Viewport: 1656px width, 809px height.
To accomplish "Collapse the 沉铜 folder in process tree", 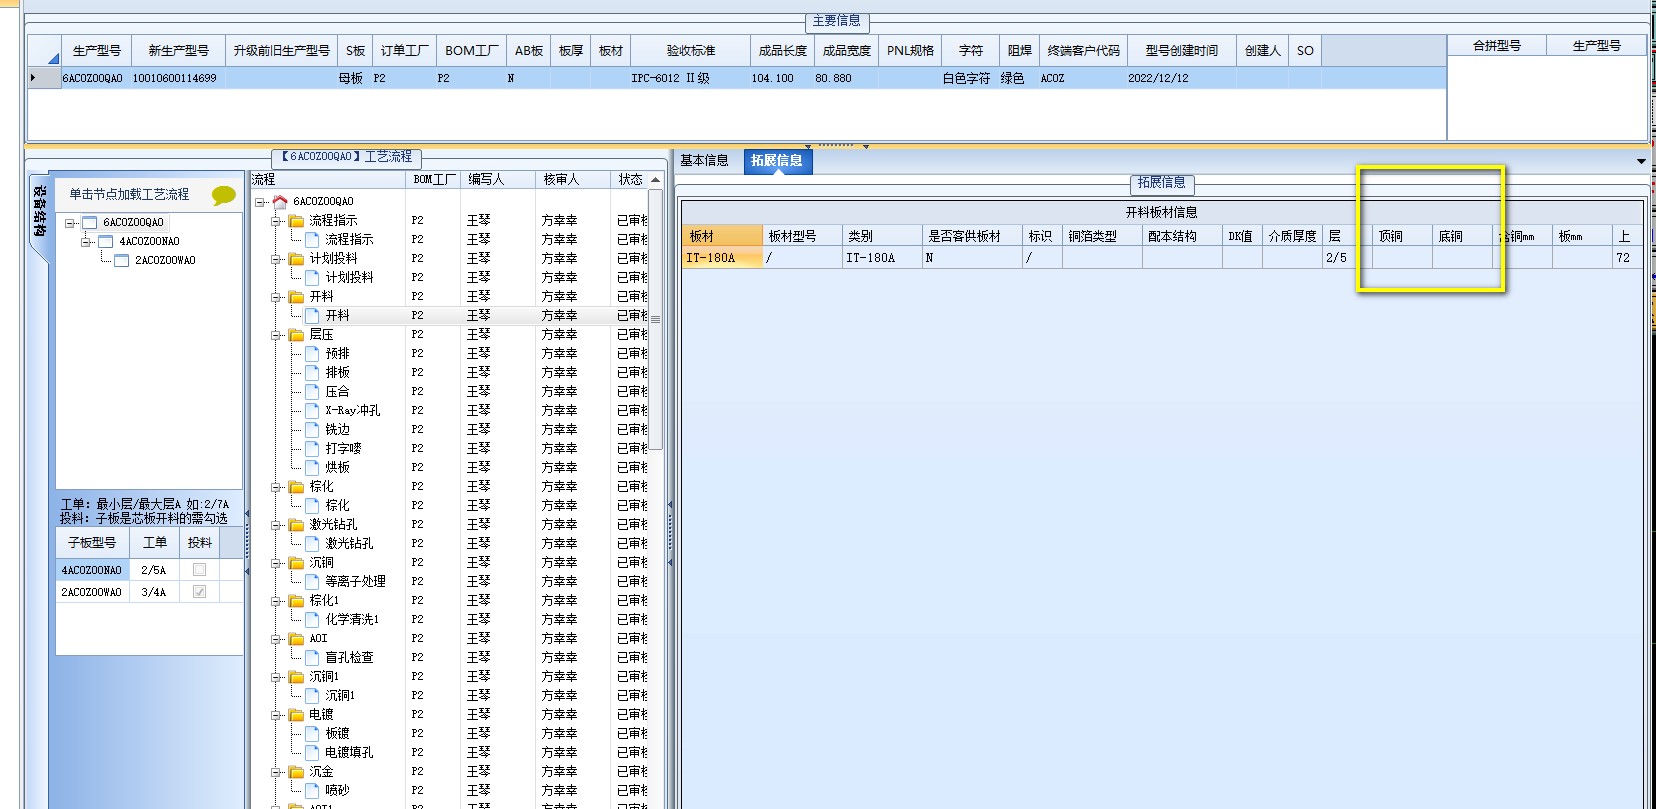I will pyautogui.click(x=276, y=563).
